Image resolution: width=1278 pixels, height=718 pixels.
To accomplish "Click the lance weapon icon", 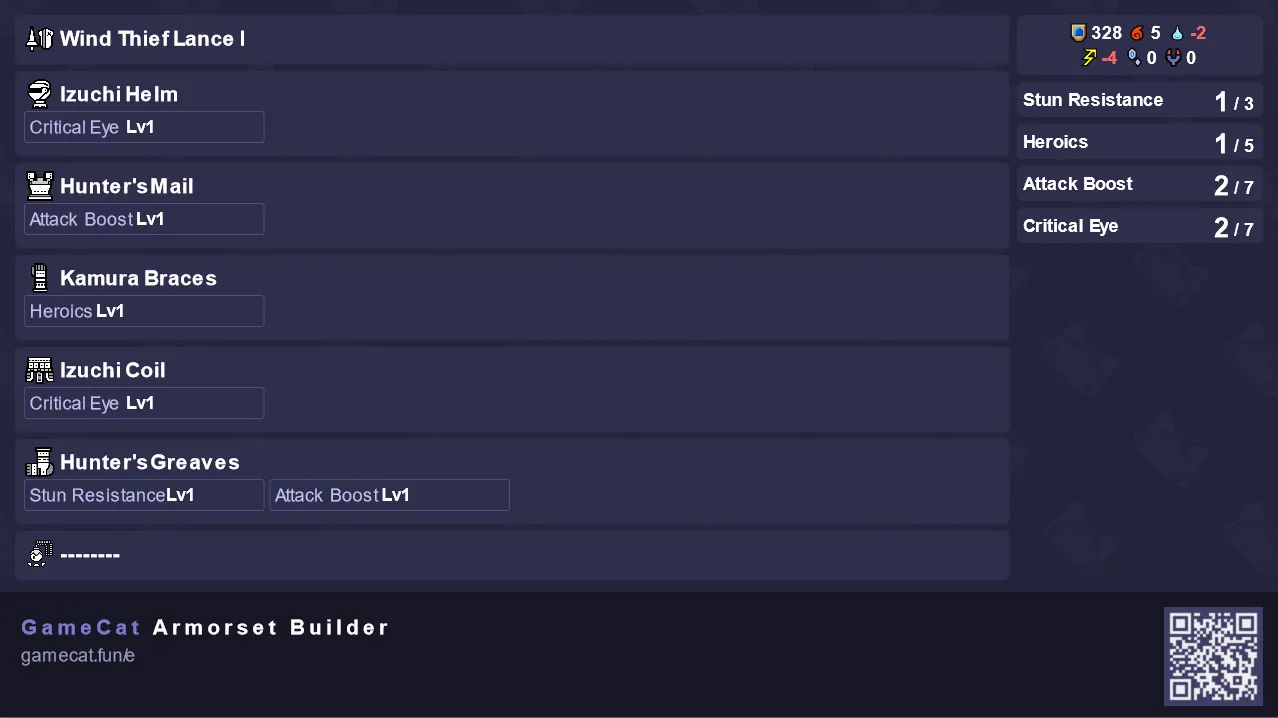I will [39, 39].
